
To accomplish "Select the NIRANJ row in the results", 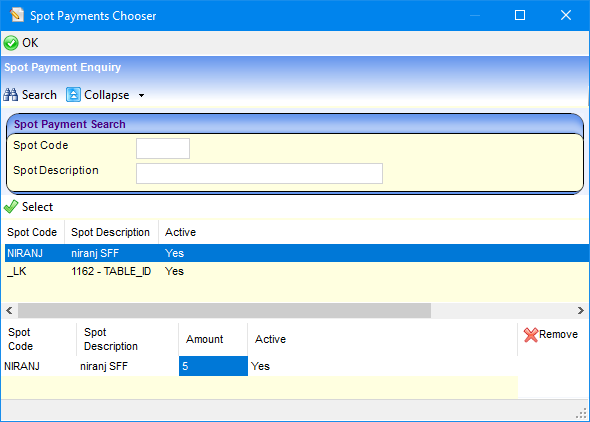I will pos(297,253).
